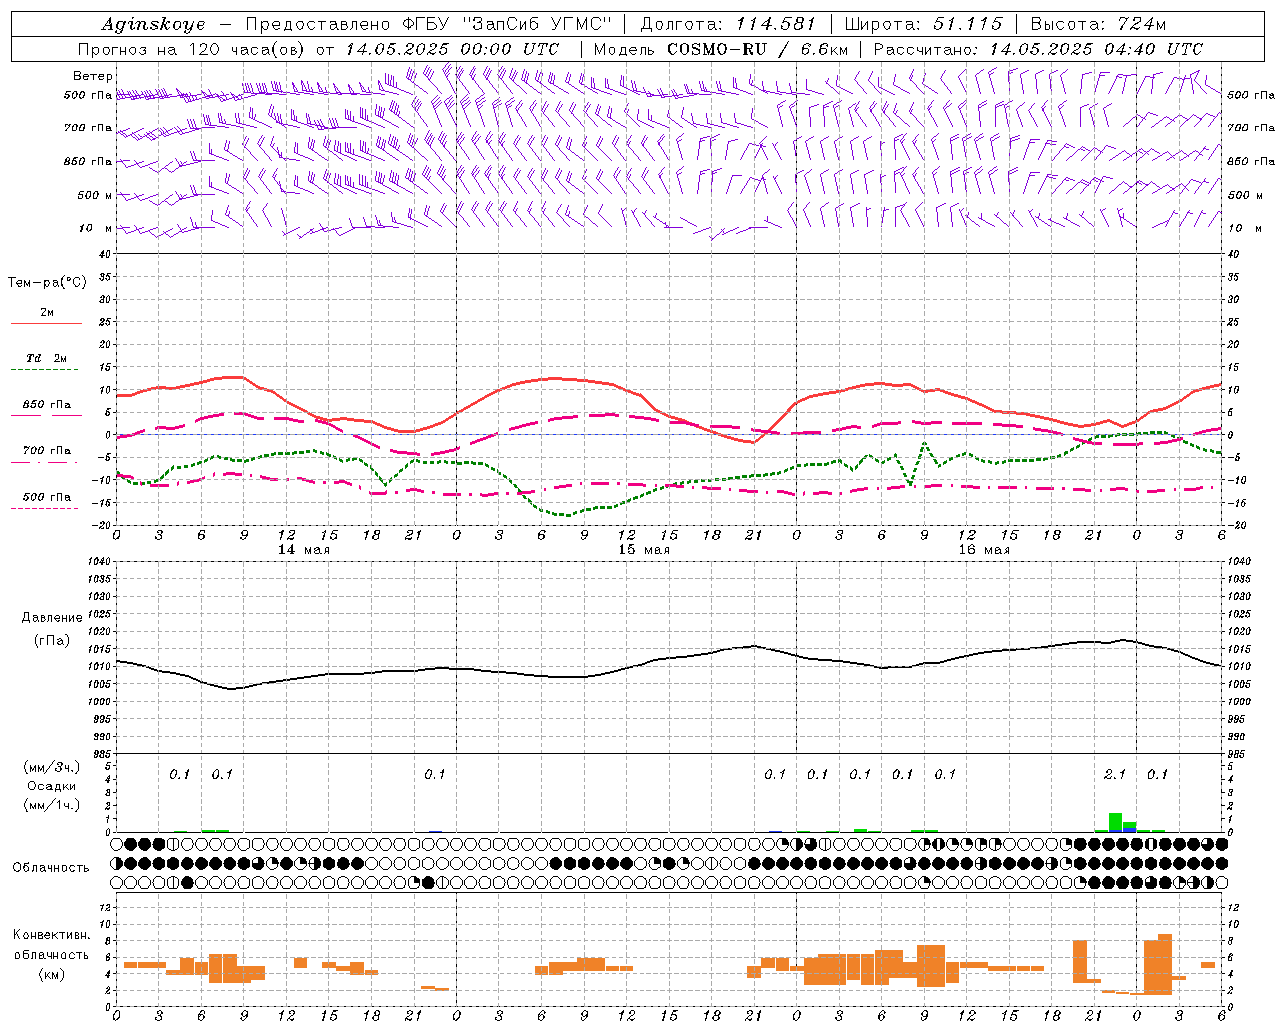Click the "15 мая" date label

(644, 550)
